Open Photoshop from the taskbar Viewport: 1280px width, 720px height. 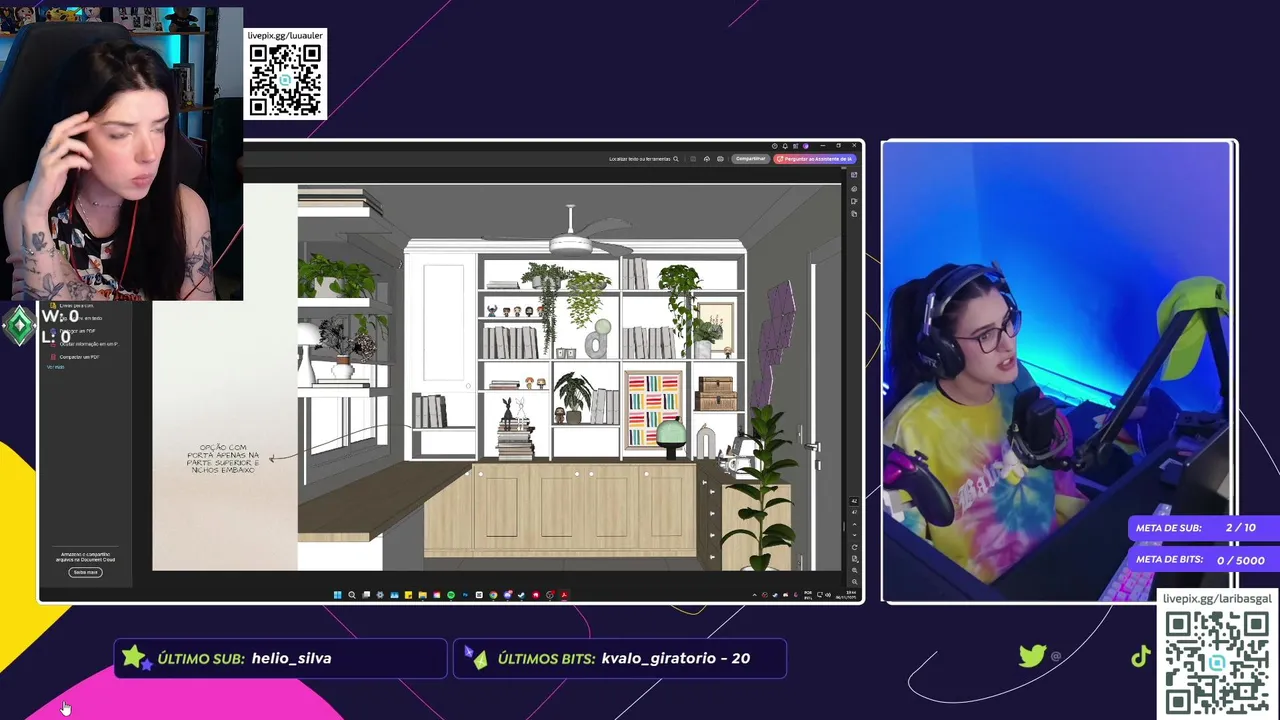(x=464, y=595)
